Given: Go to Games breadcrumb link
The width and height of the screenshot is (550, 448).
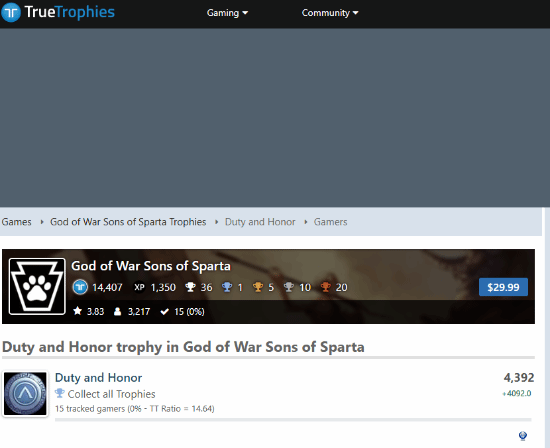Looking at the screenshot, I should click(x=16, y=222).
